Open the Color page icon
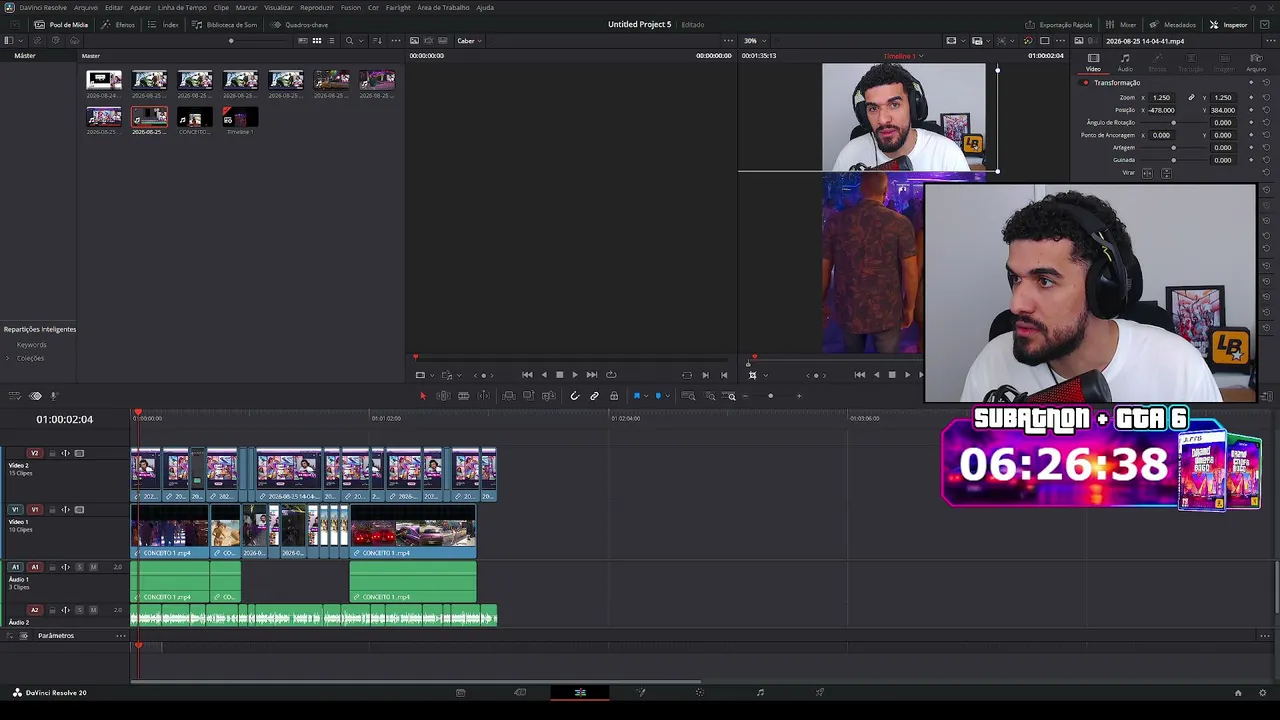Viewport: 1280px width, 720px height. click(699, 692)
